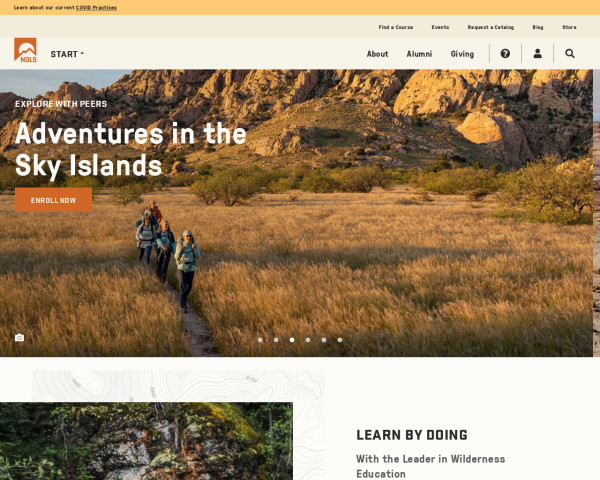Select the last carousel slide dot
The image size is (600, 480).
pyautogui.click(x=340, y=340)
